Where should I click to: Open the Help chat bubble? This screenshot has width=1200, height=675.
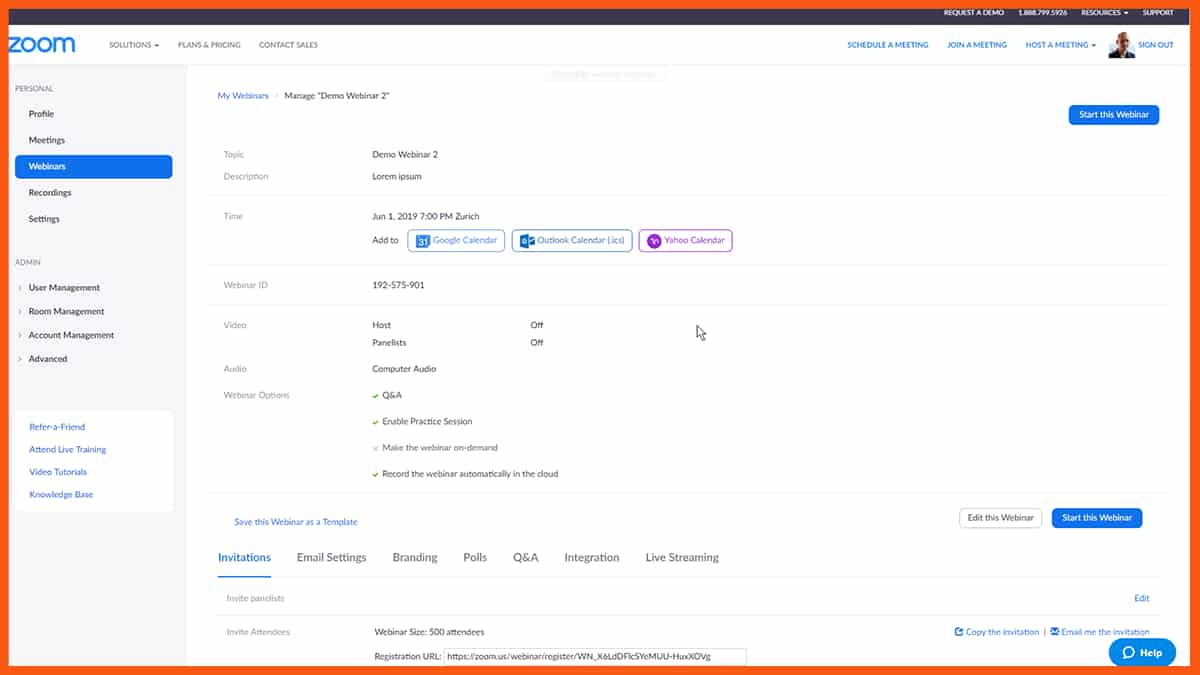[1142, 652]
